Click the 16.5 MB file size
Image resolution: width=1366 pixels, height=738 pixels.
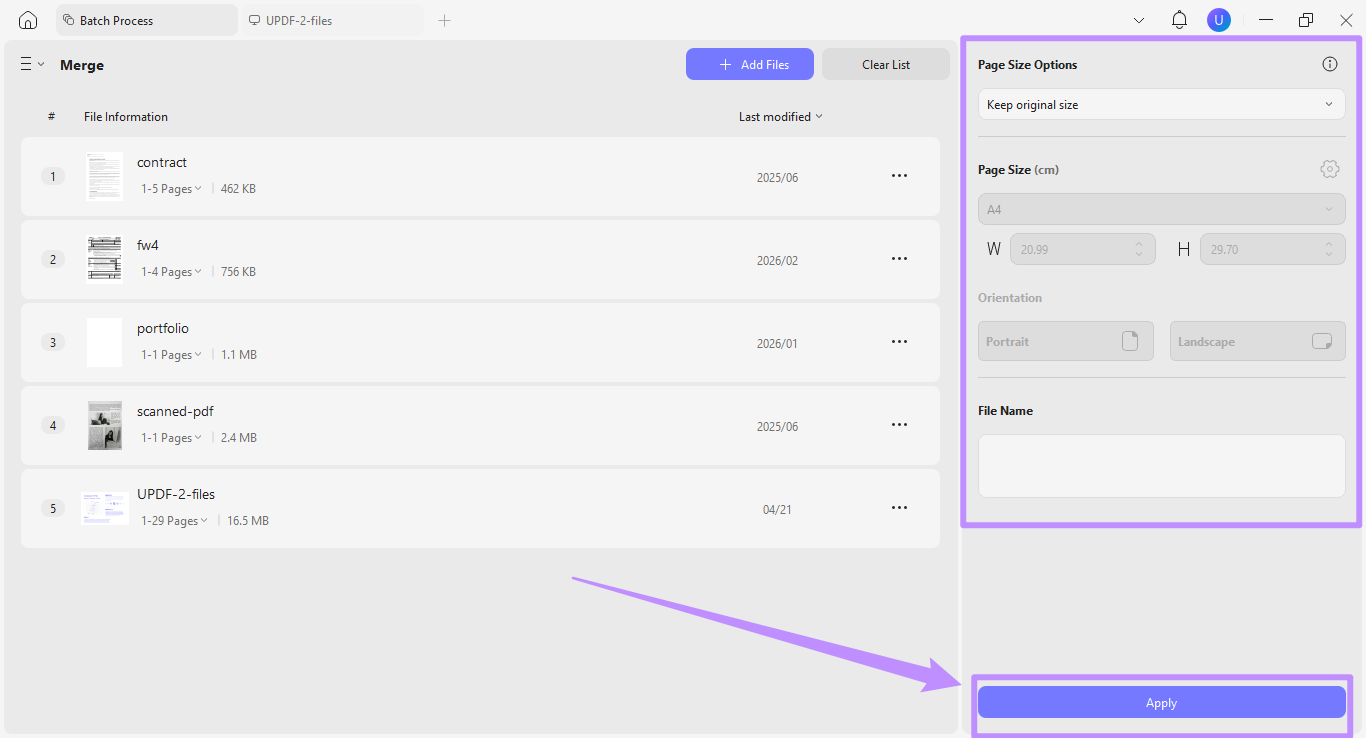(248, 521)
